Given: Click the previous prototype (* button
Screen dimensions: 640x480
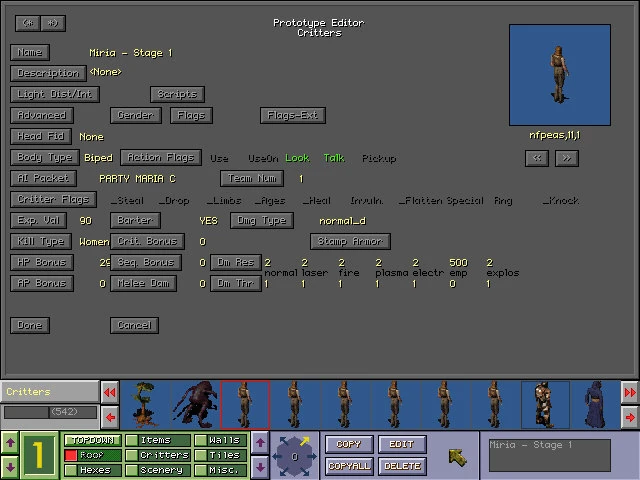Looking at the screenshot, I should click(x=28, y=23).
